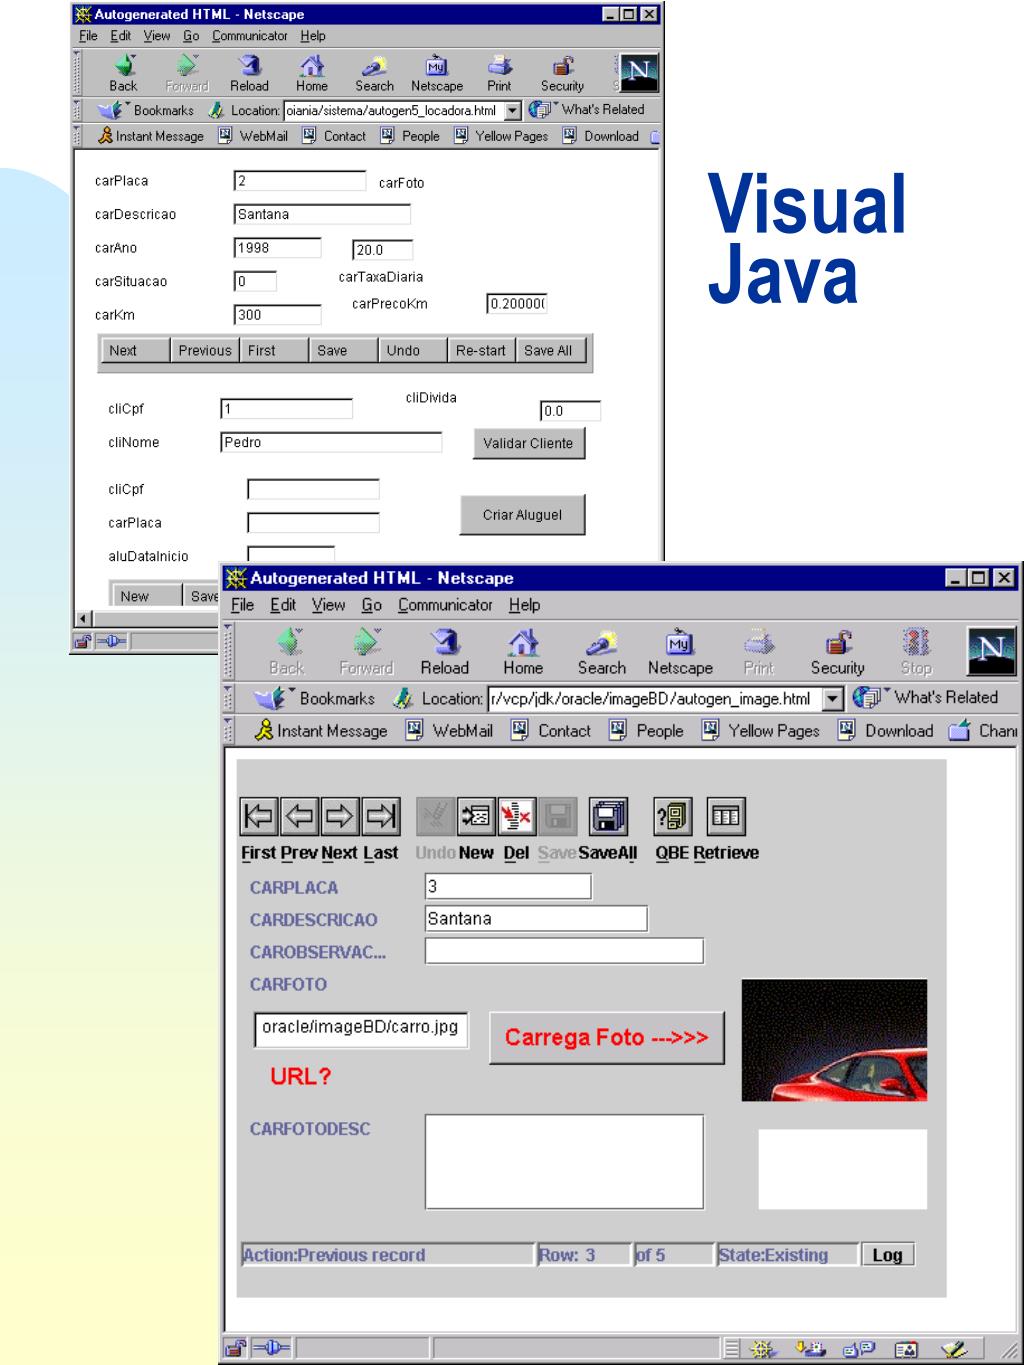The image size is (1024, 1365).
Task: Click the grayed Save disk icon
Action: (x=556, y=816)
